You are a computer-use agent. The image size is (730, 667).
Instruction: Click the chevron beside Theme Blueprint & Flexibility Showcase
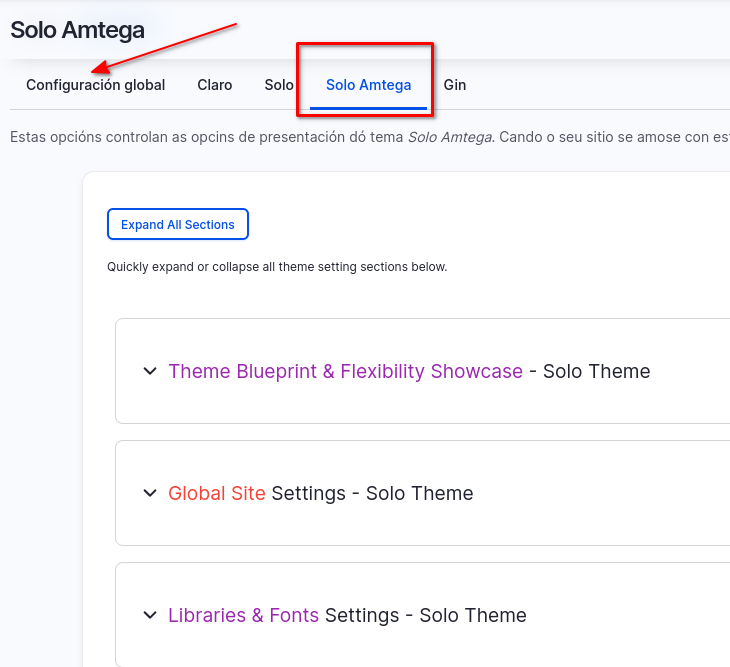[150, 371]
